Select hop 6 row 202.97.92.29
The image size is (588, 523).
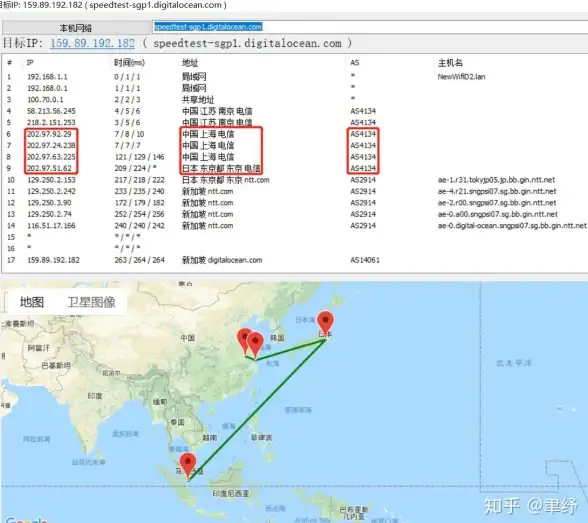(295, 134)
